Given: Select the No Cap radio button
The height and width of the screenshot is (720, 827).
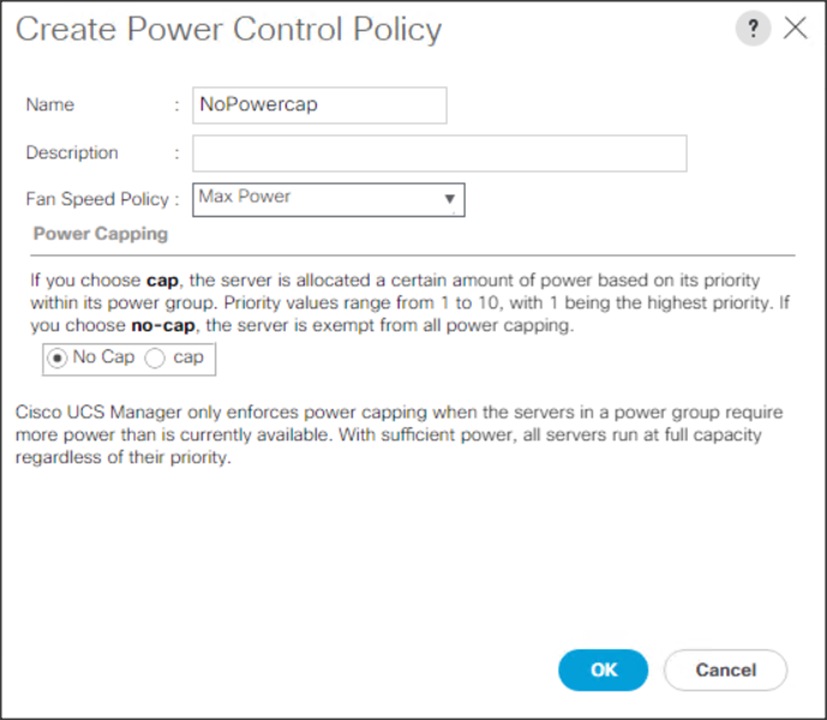Looking at the screenshot, I should [59, 358].
